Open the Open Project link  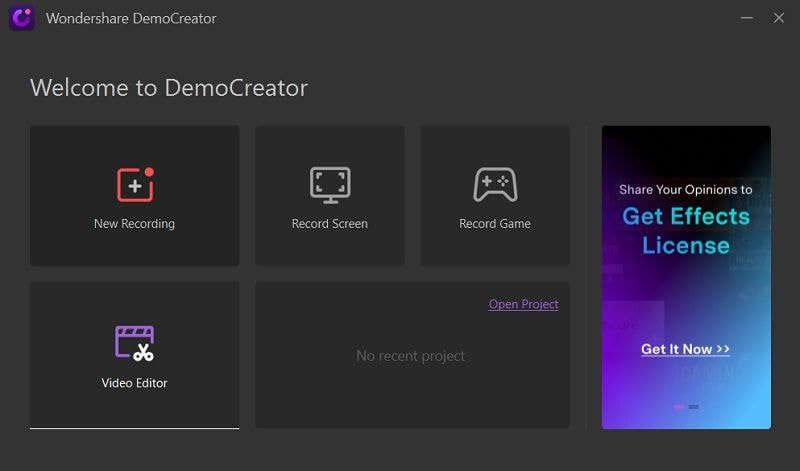(x=523, y=304)
